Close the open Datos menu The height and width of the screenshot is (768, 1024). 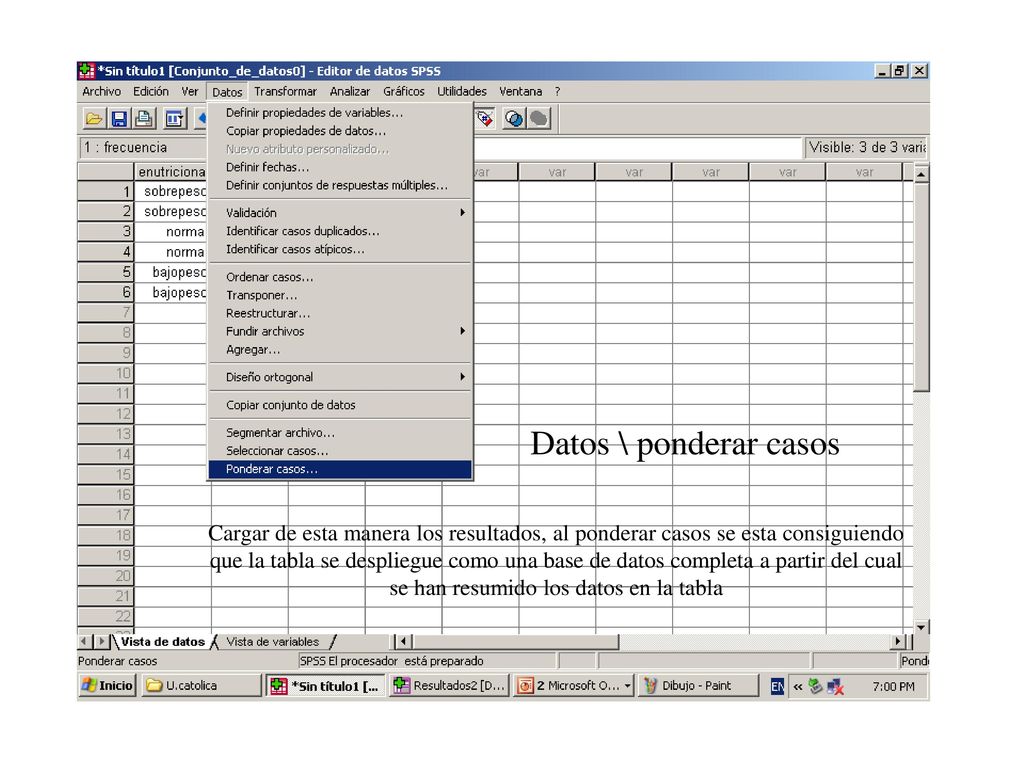227,92
